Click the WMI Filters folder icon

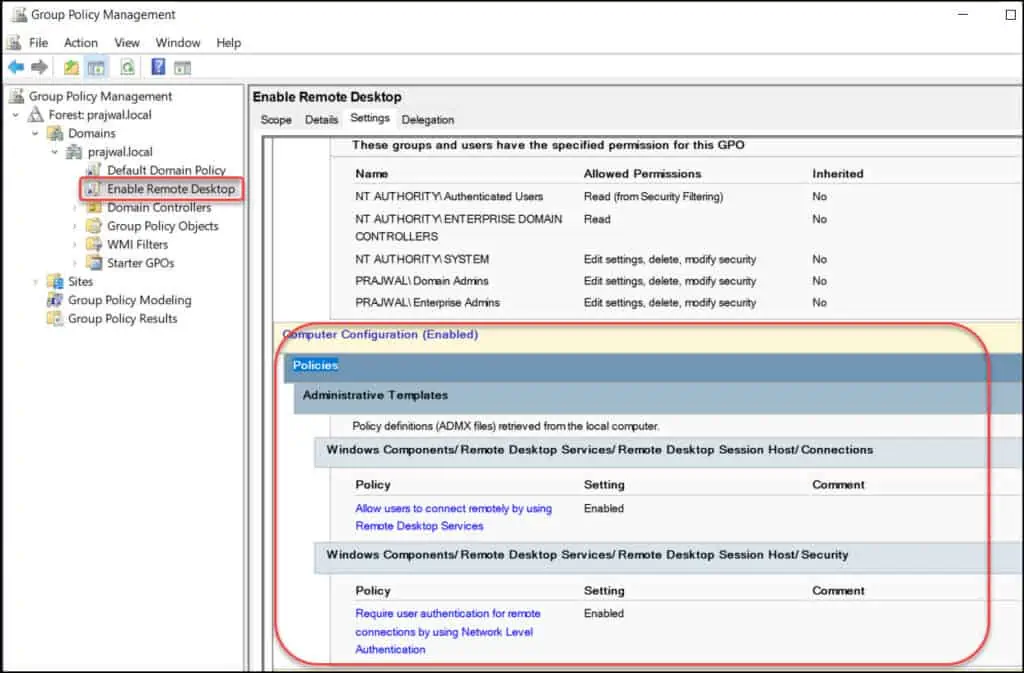tap(94, 244)
